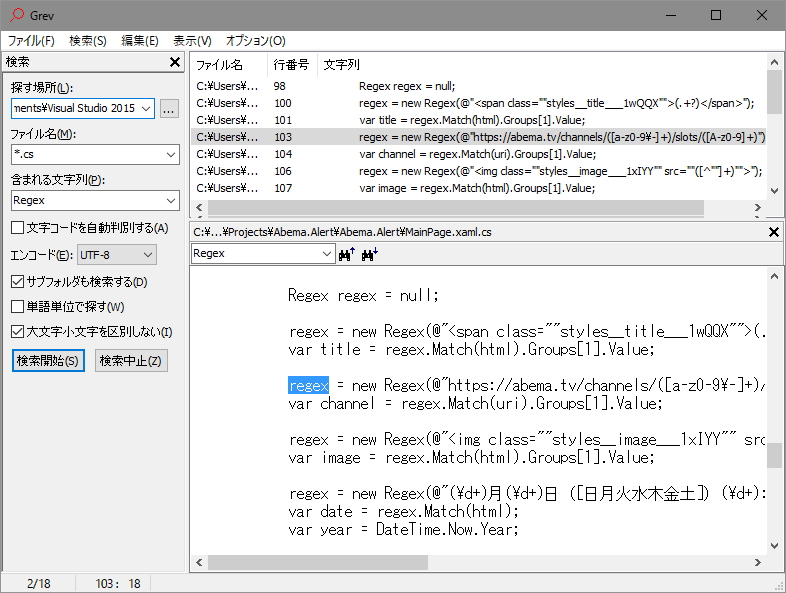Click the 検索中止(Z) stop search button
This screenshot has width=786, height=593.
point(131,361)
